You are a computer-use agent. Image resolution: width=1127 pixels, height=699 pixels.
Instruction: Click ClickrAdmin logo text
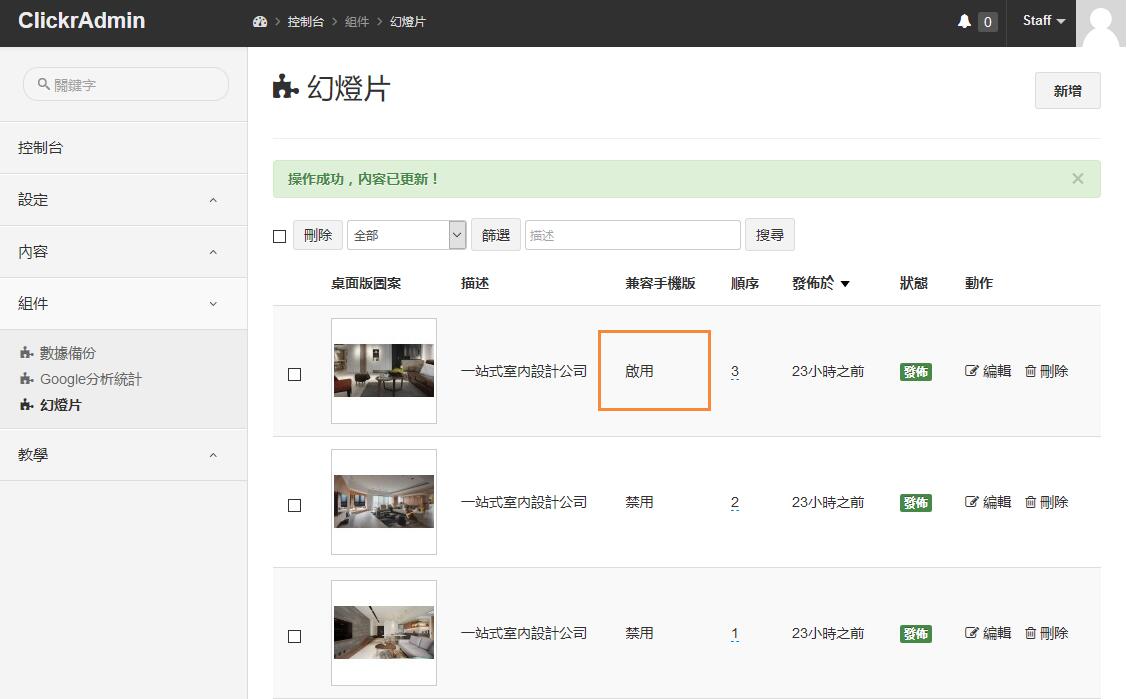click(x=81, y=20)
